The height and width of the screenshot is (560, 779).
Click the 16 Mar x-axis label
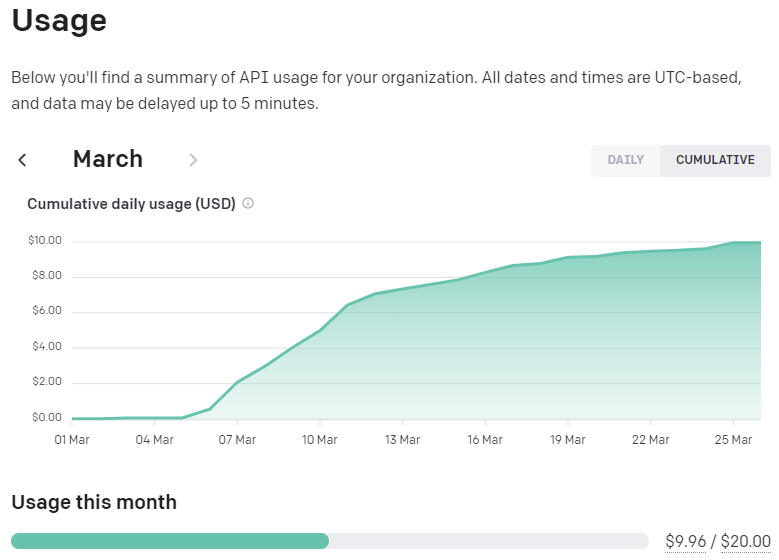485,440
